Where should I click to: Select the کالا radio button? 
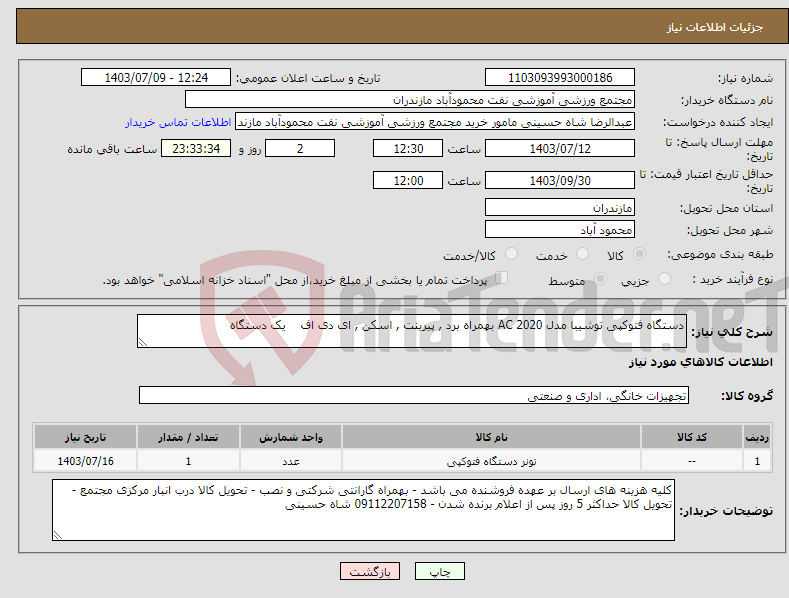640,254
